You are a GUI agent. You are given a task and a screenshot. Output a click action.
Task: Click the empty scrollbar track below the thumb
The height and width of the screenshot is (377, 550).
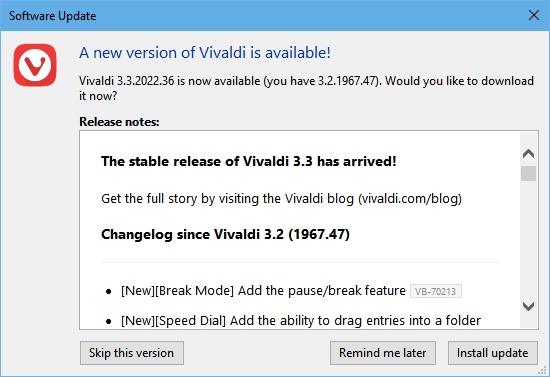coord(528,240)
